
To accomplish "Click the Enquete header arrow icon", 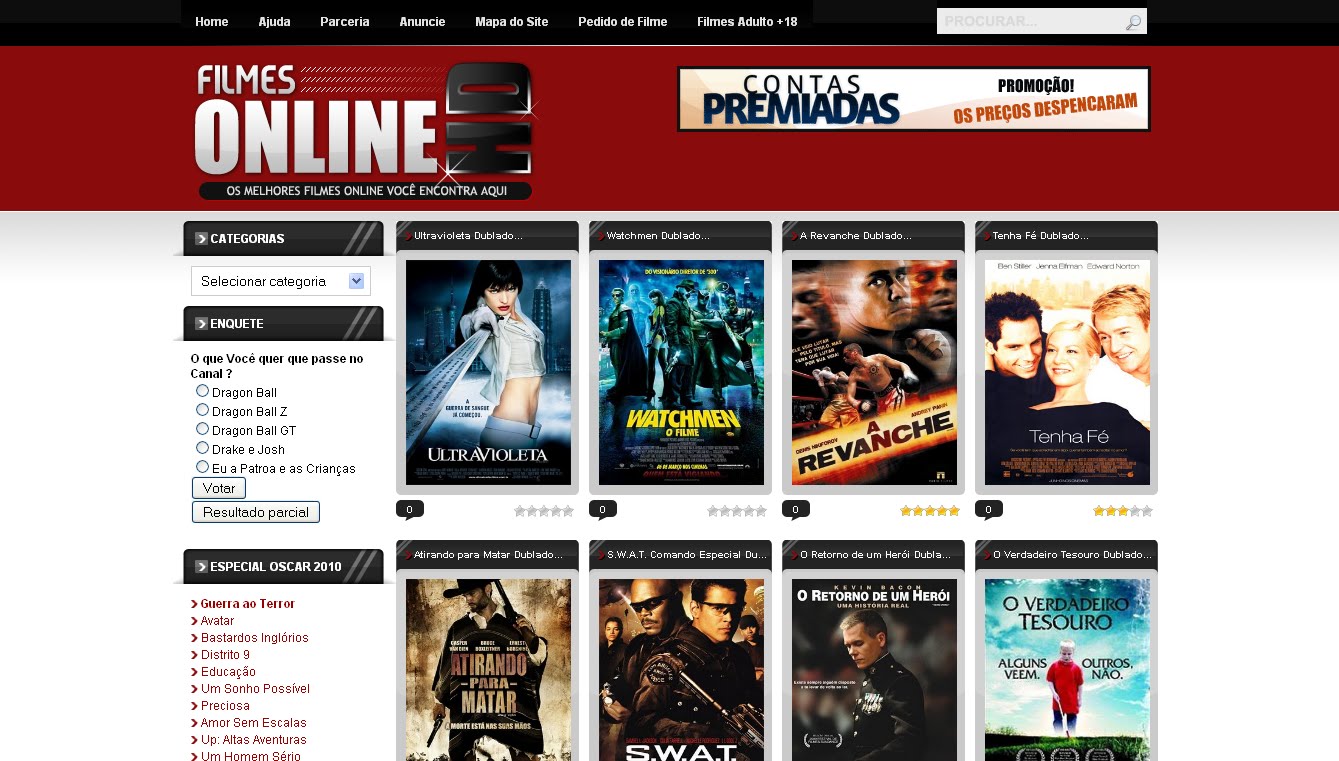I will point(201,323).
